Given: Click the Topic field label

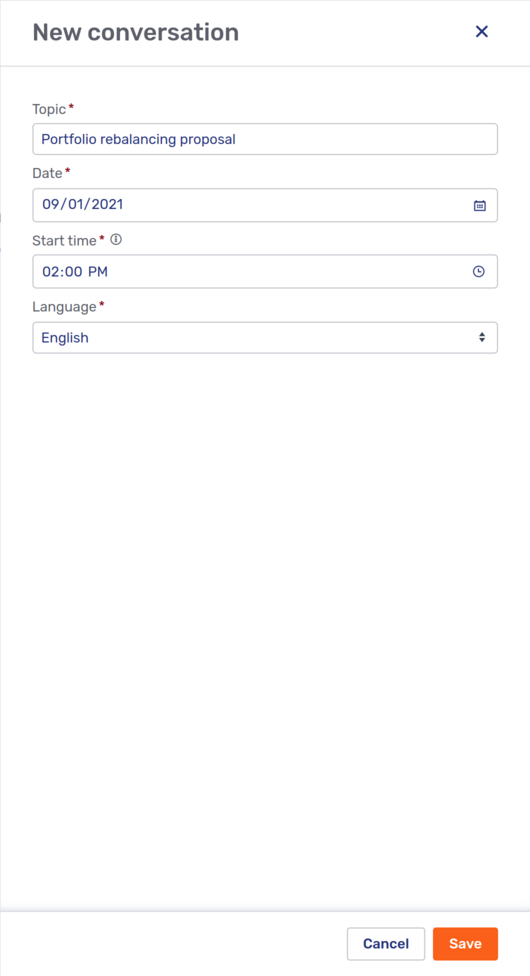Looking at the screenshot, I should pyautogui.click(x=49, y=110).
